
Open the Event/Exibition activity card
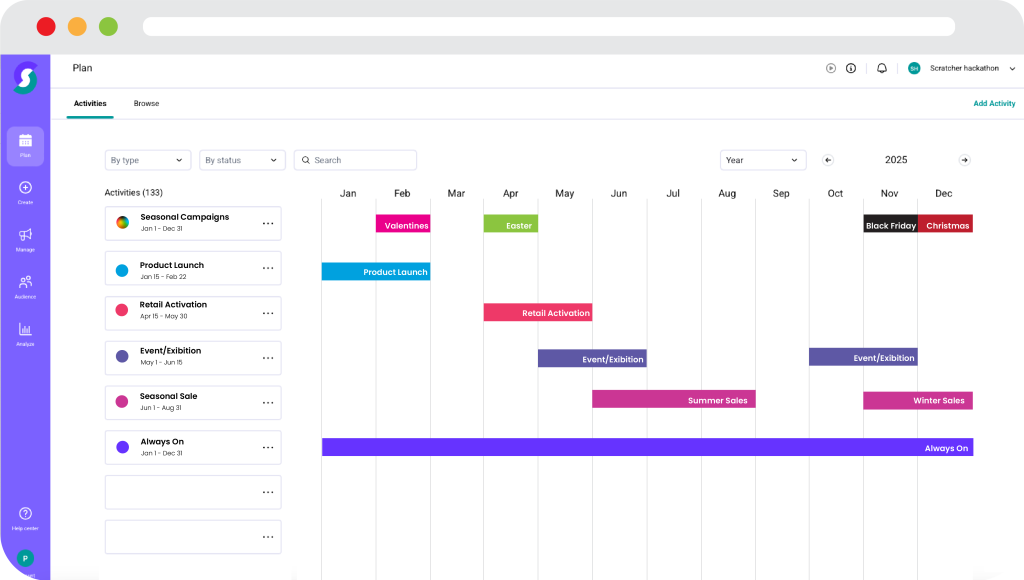[193, 358]
